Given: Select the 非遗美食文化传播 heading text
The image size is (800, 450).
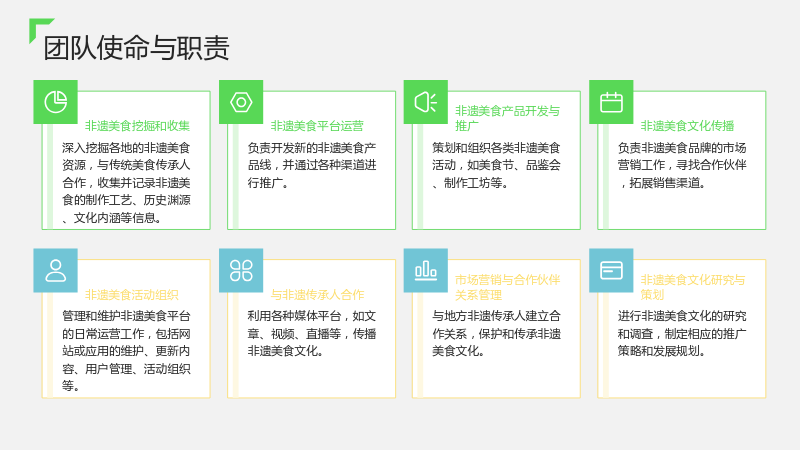Looking at the screenshot, I should click(687, 126).
